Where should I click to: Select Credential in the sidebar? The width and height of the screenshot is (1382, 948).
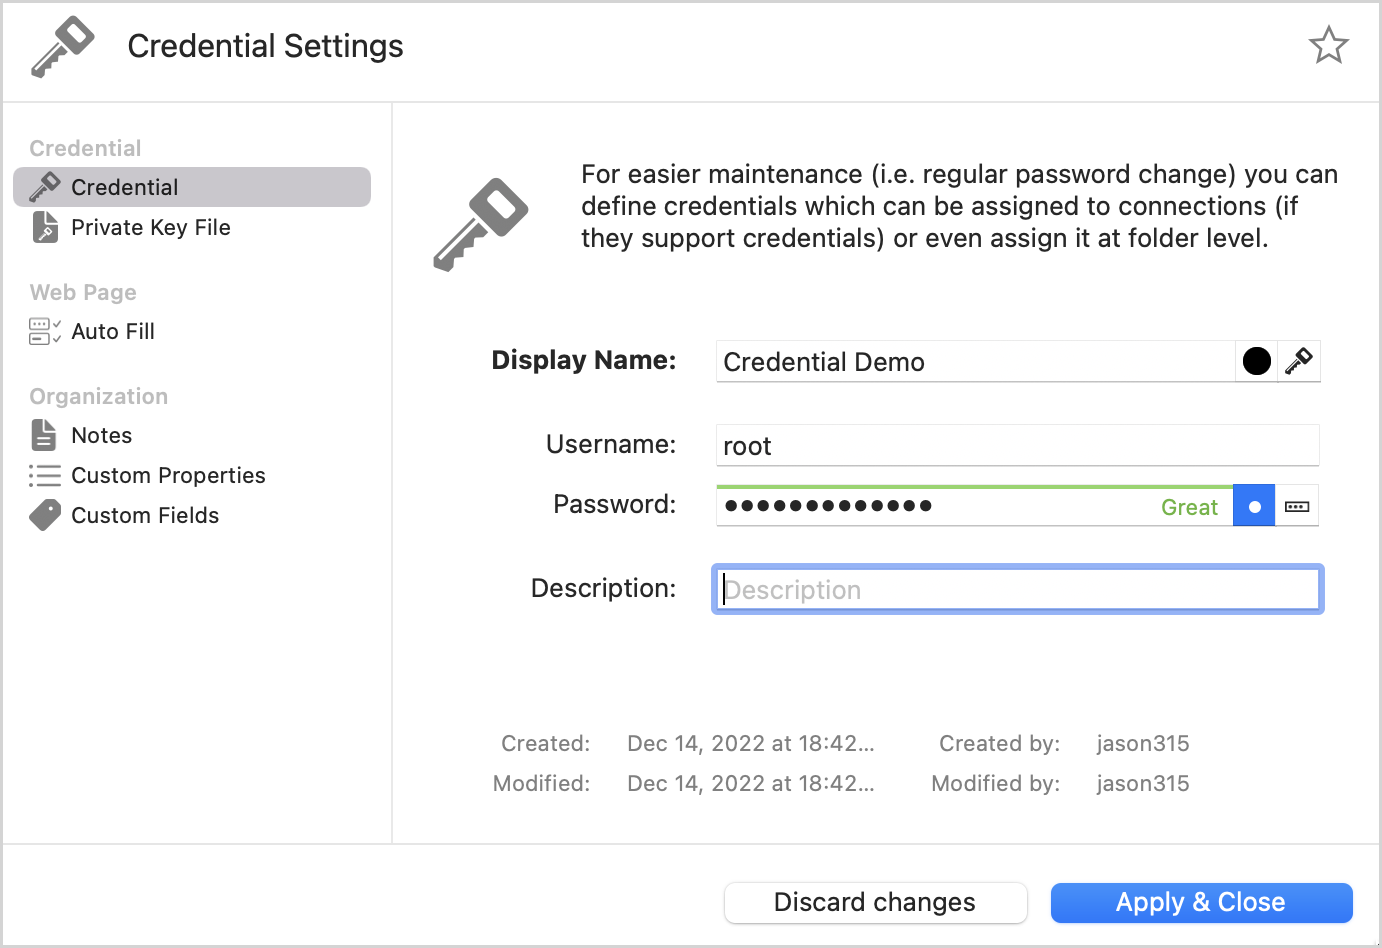click(125, 187)
